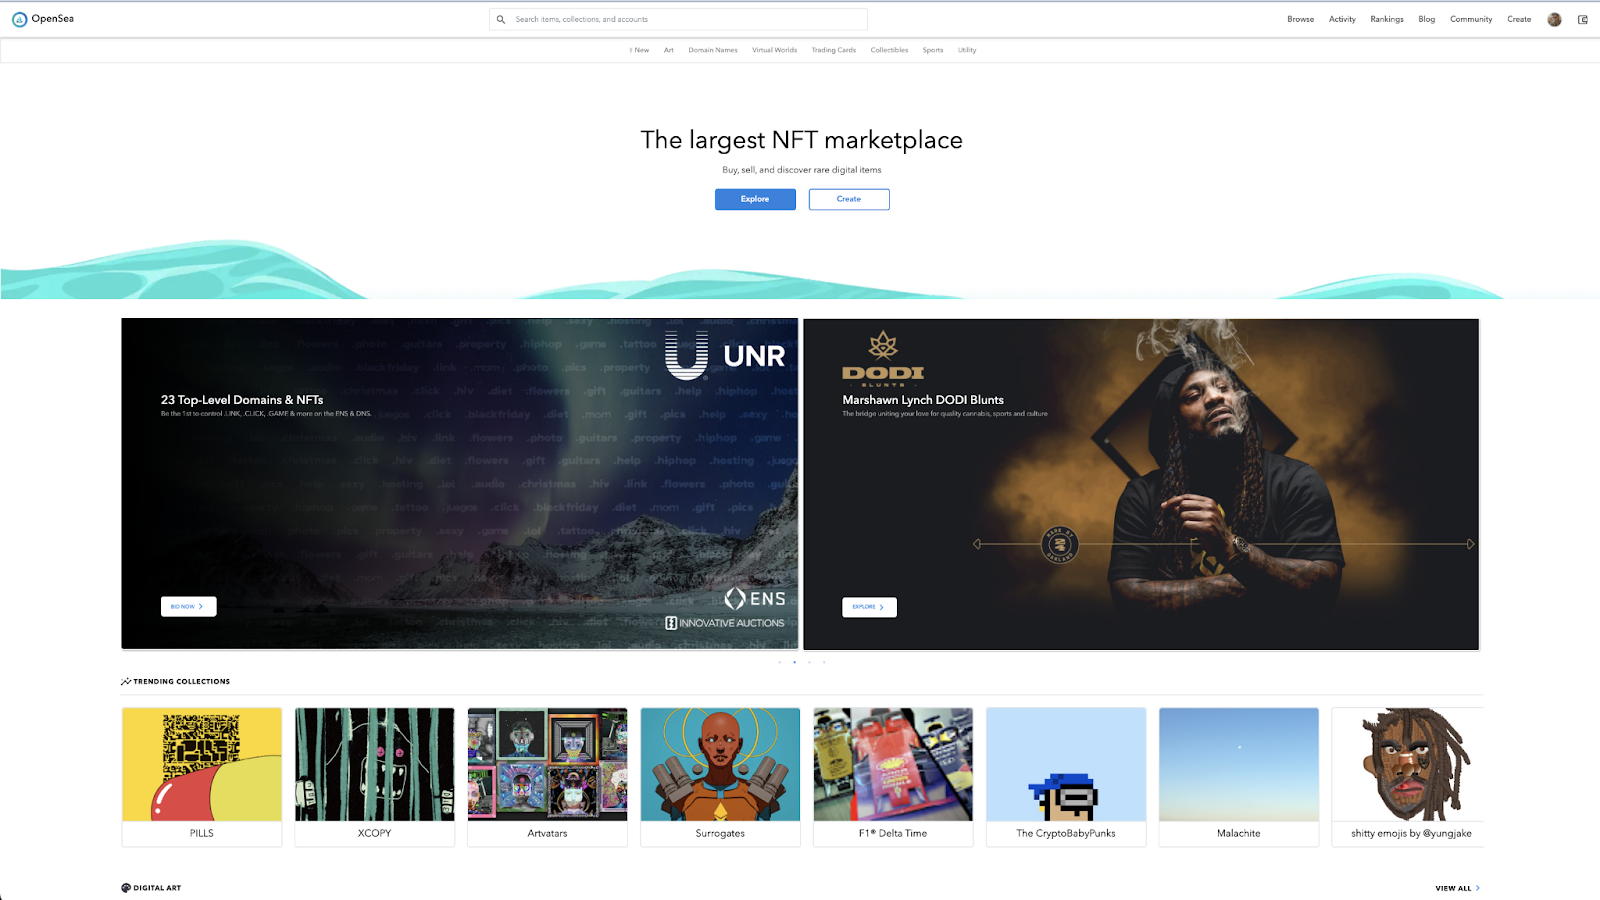Open the PILLS collection thumbnail
Screen dimensions: 1600x900
(x=202, y=765)
